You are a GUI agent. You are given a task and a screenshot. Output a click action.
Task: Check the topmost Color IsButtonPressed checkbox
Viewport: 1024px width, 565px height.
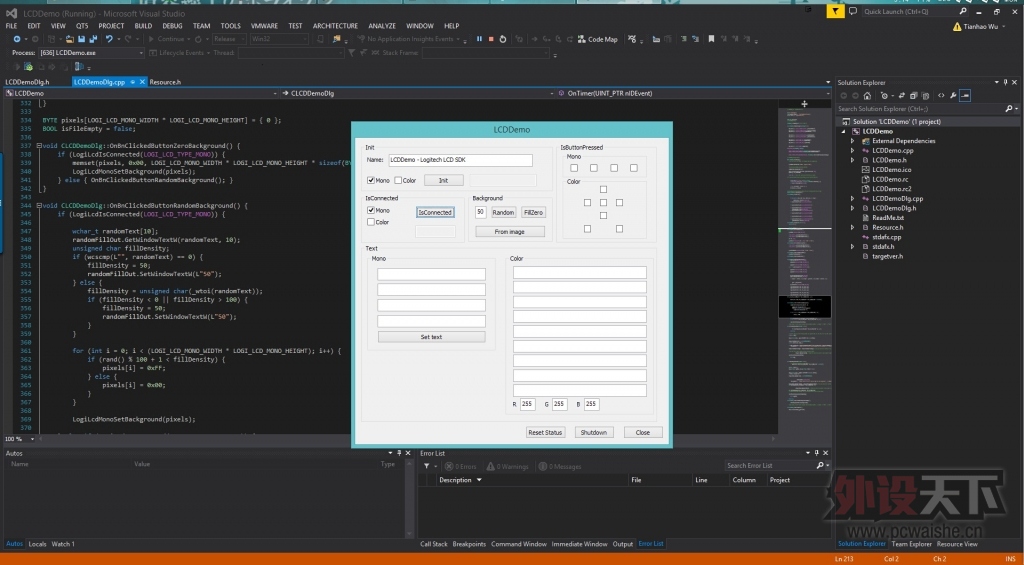[x=603, y=189]
